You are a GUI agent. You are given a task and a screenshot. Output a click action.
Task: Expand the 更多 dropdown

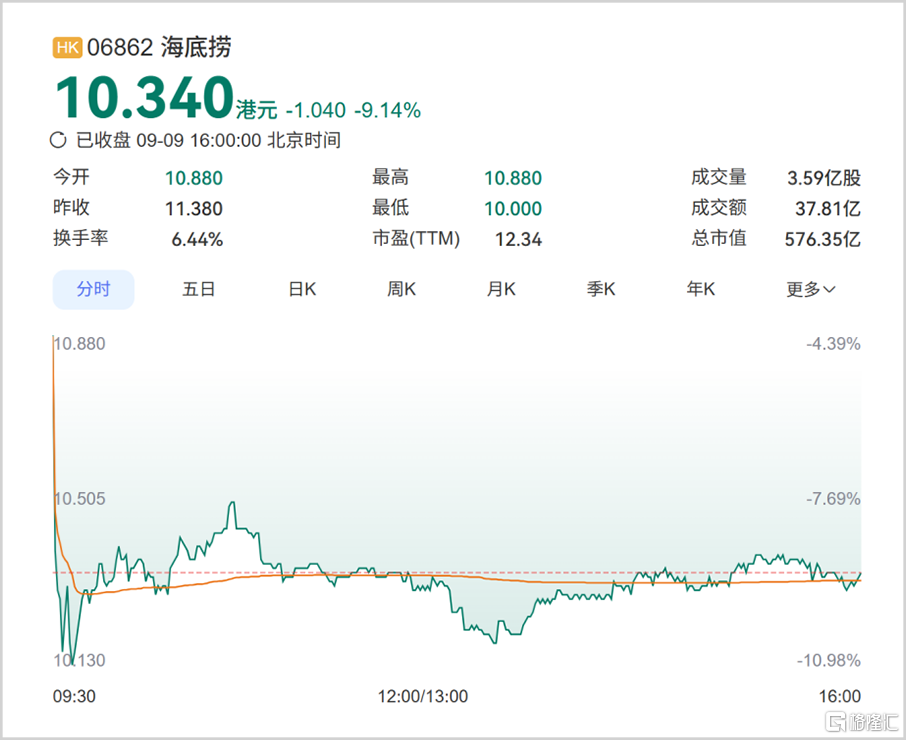click(811, 289)
